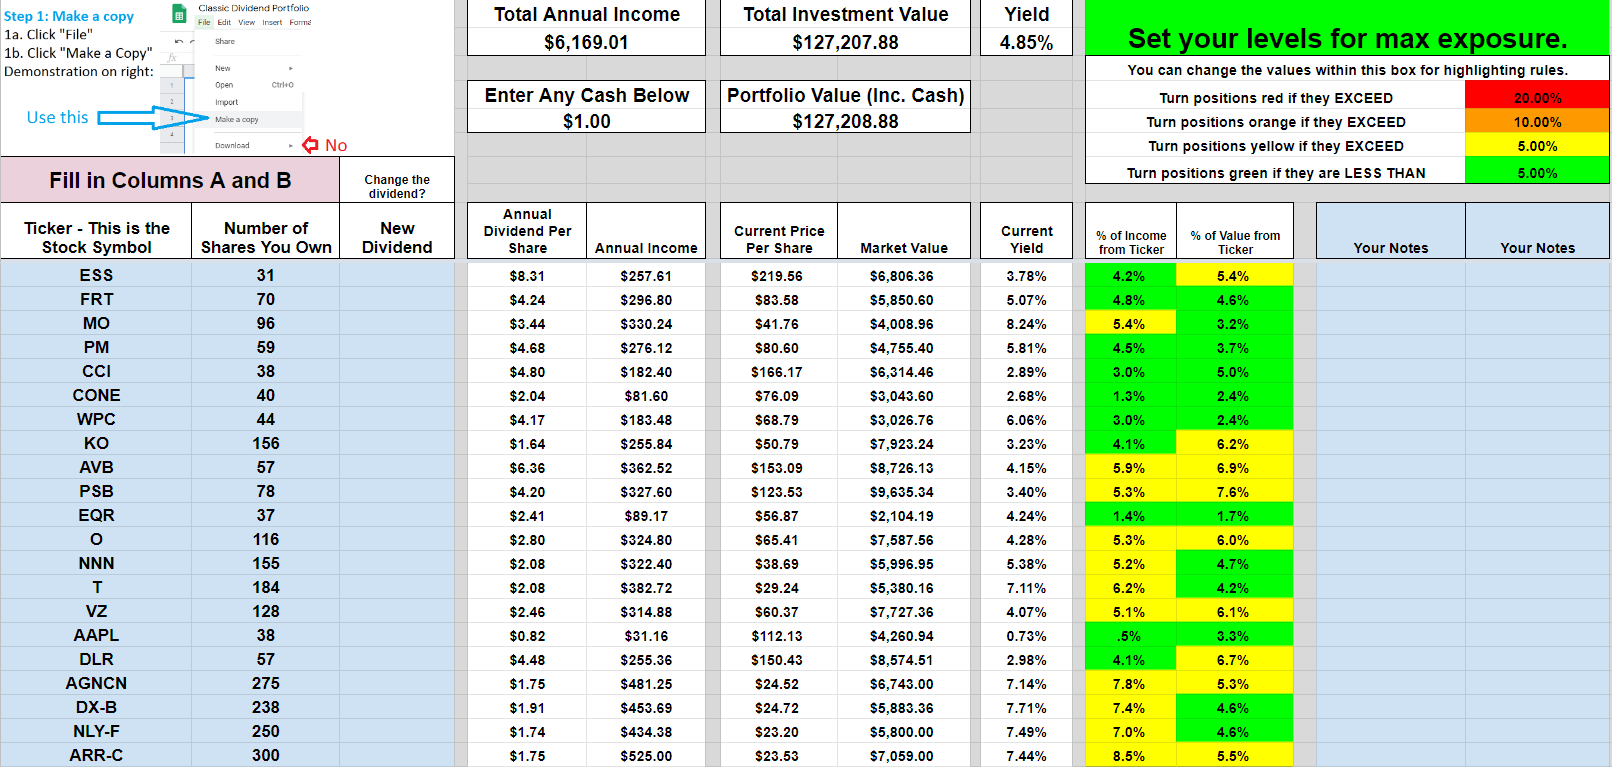Select the FRT ticker cell

coord(96,299)
